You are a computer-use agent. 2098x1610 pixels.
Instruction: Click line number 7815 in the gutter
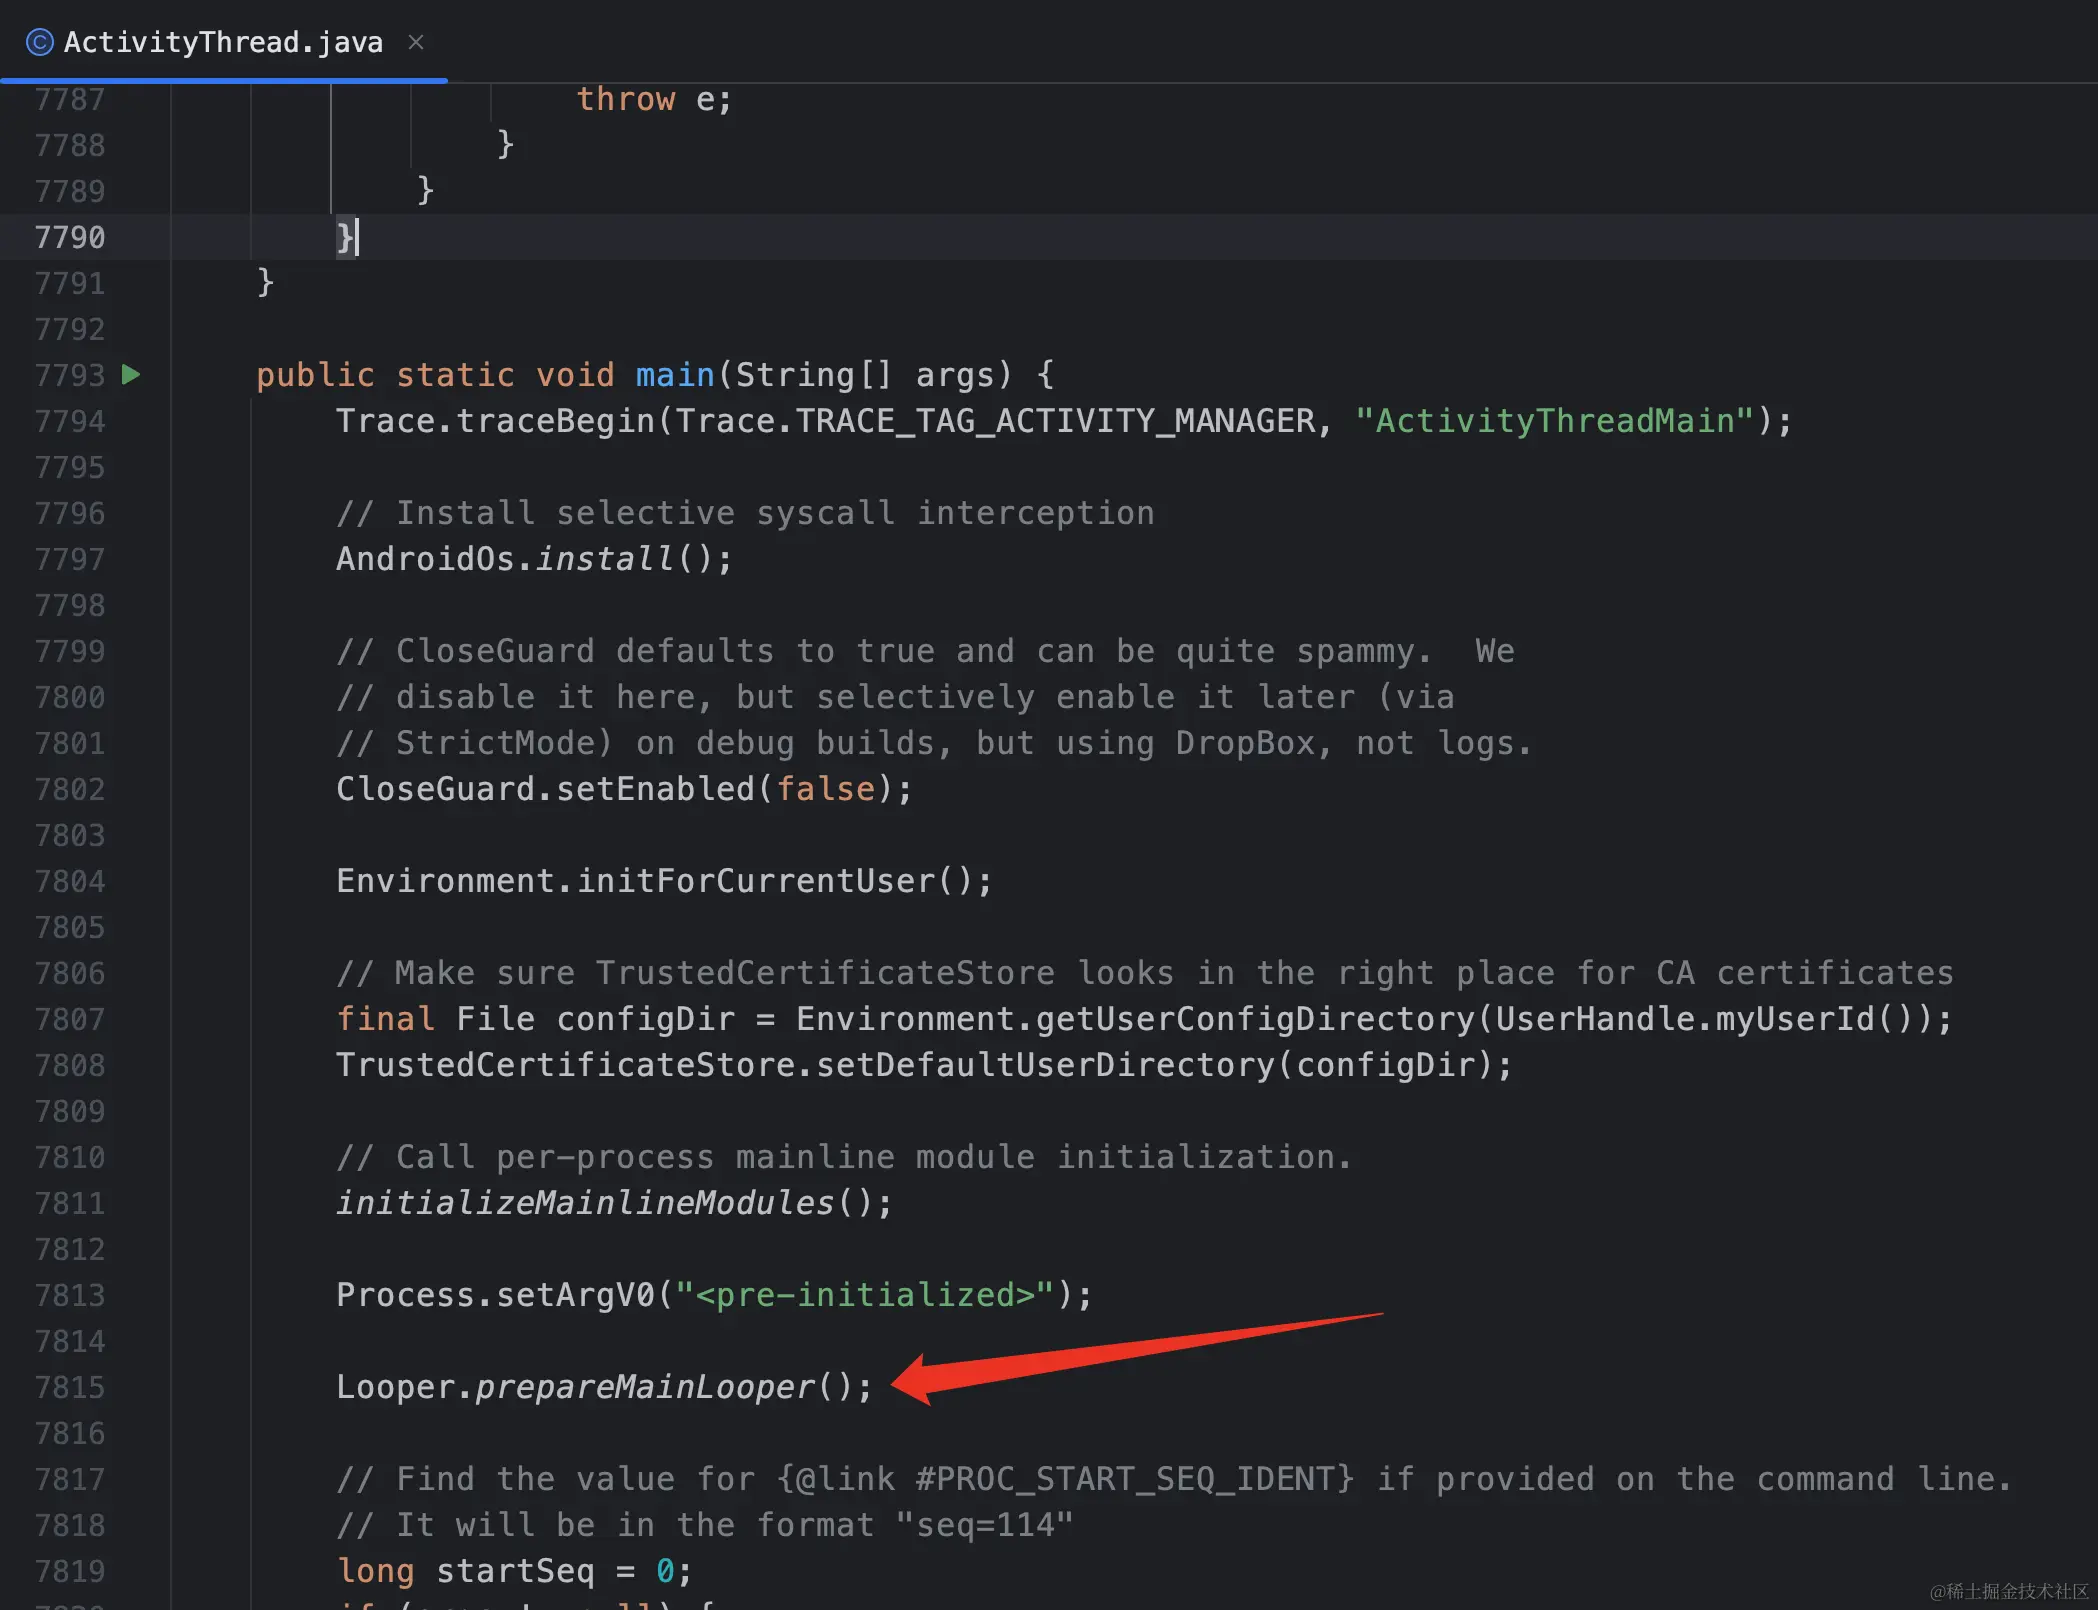(x=69, y=1387)
